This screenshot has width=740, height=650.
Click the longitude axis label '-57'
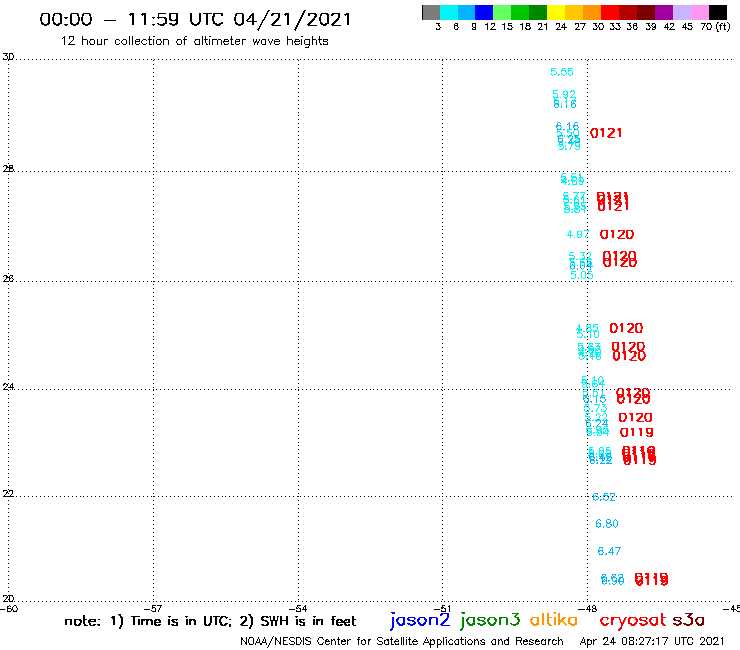(153, 609)
